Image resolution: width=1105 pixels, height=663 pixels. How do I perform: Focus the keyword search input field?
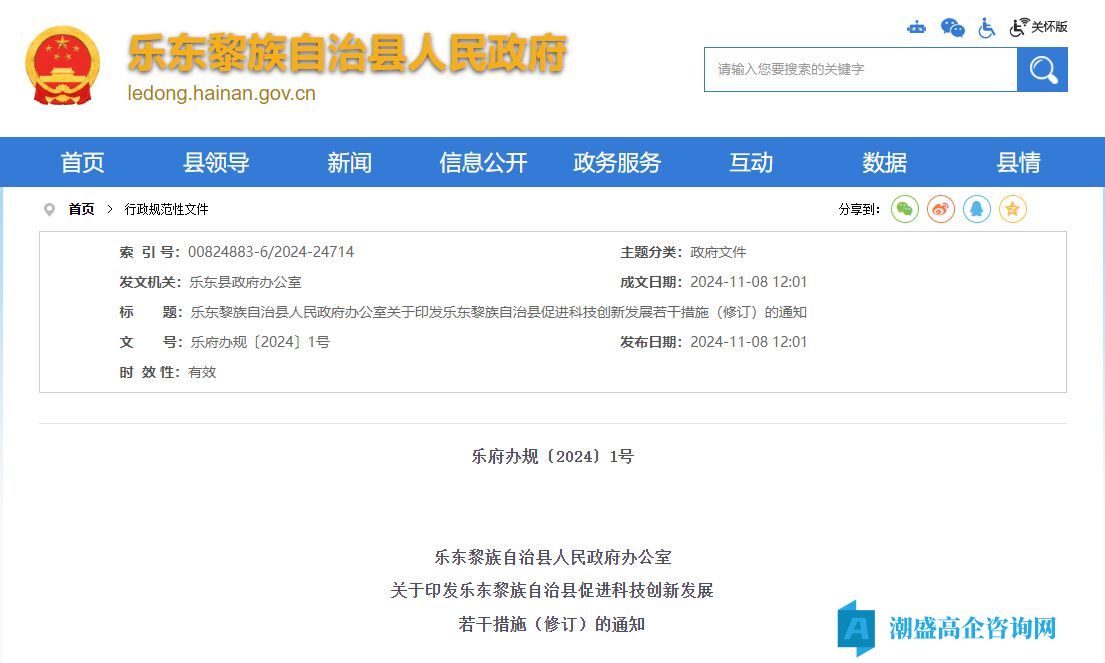tap(860, 70)
